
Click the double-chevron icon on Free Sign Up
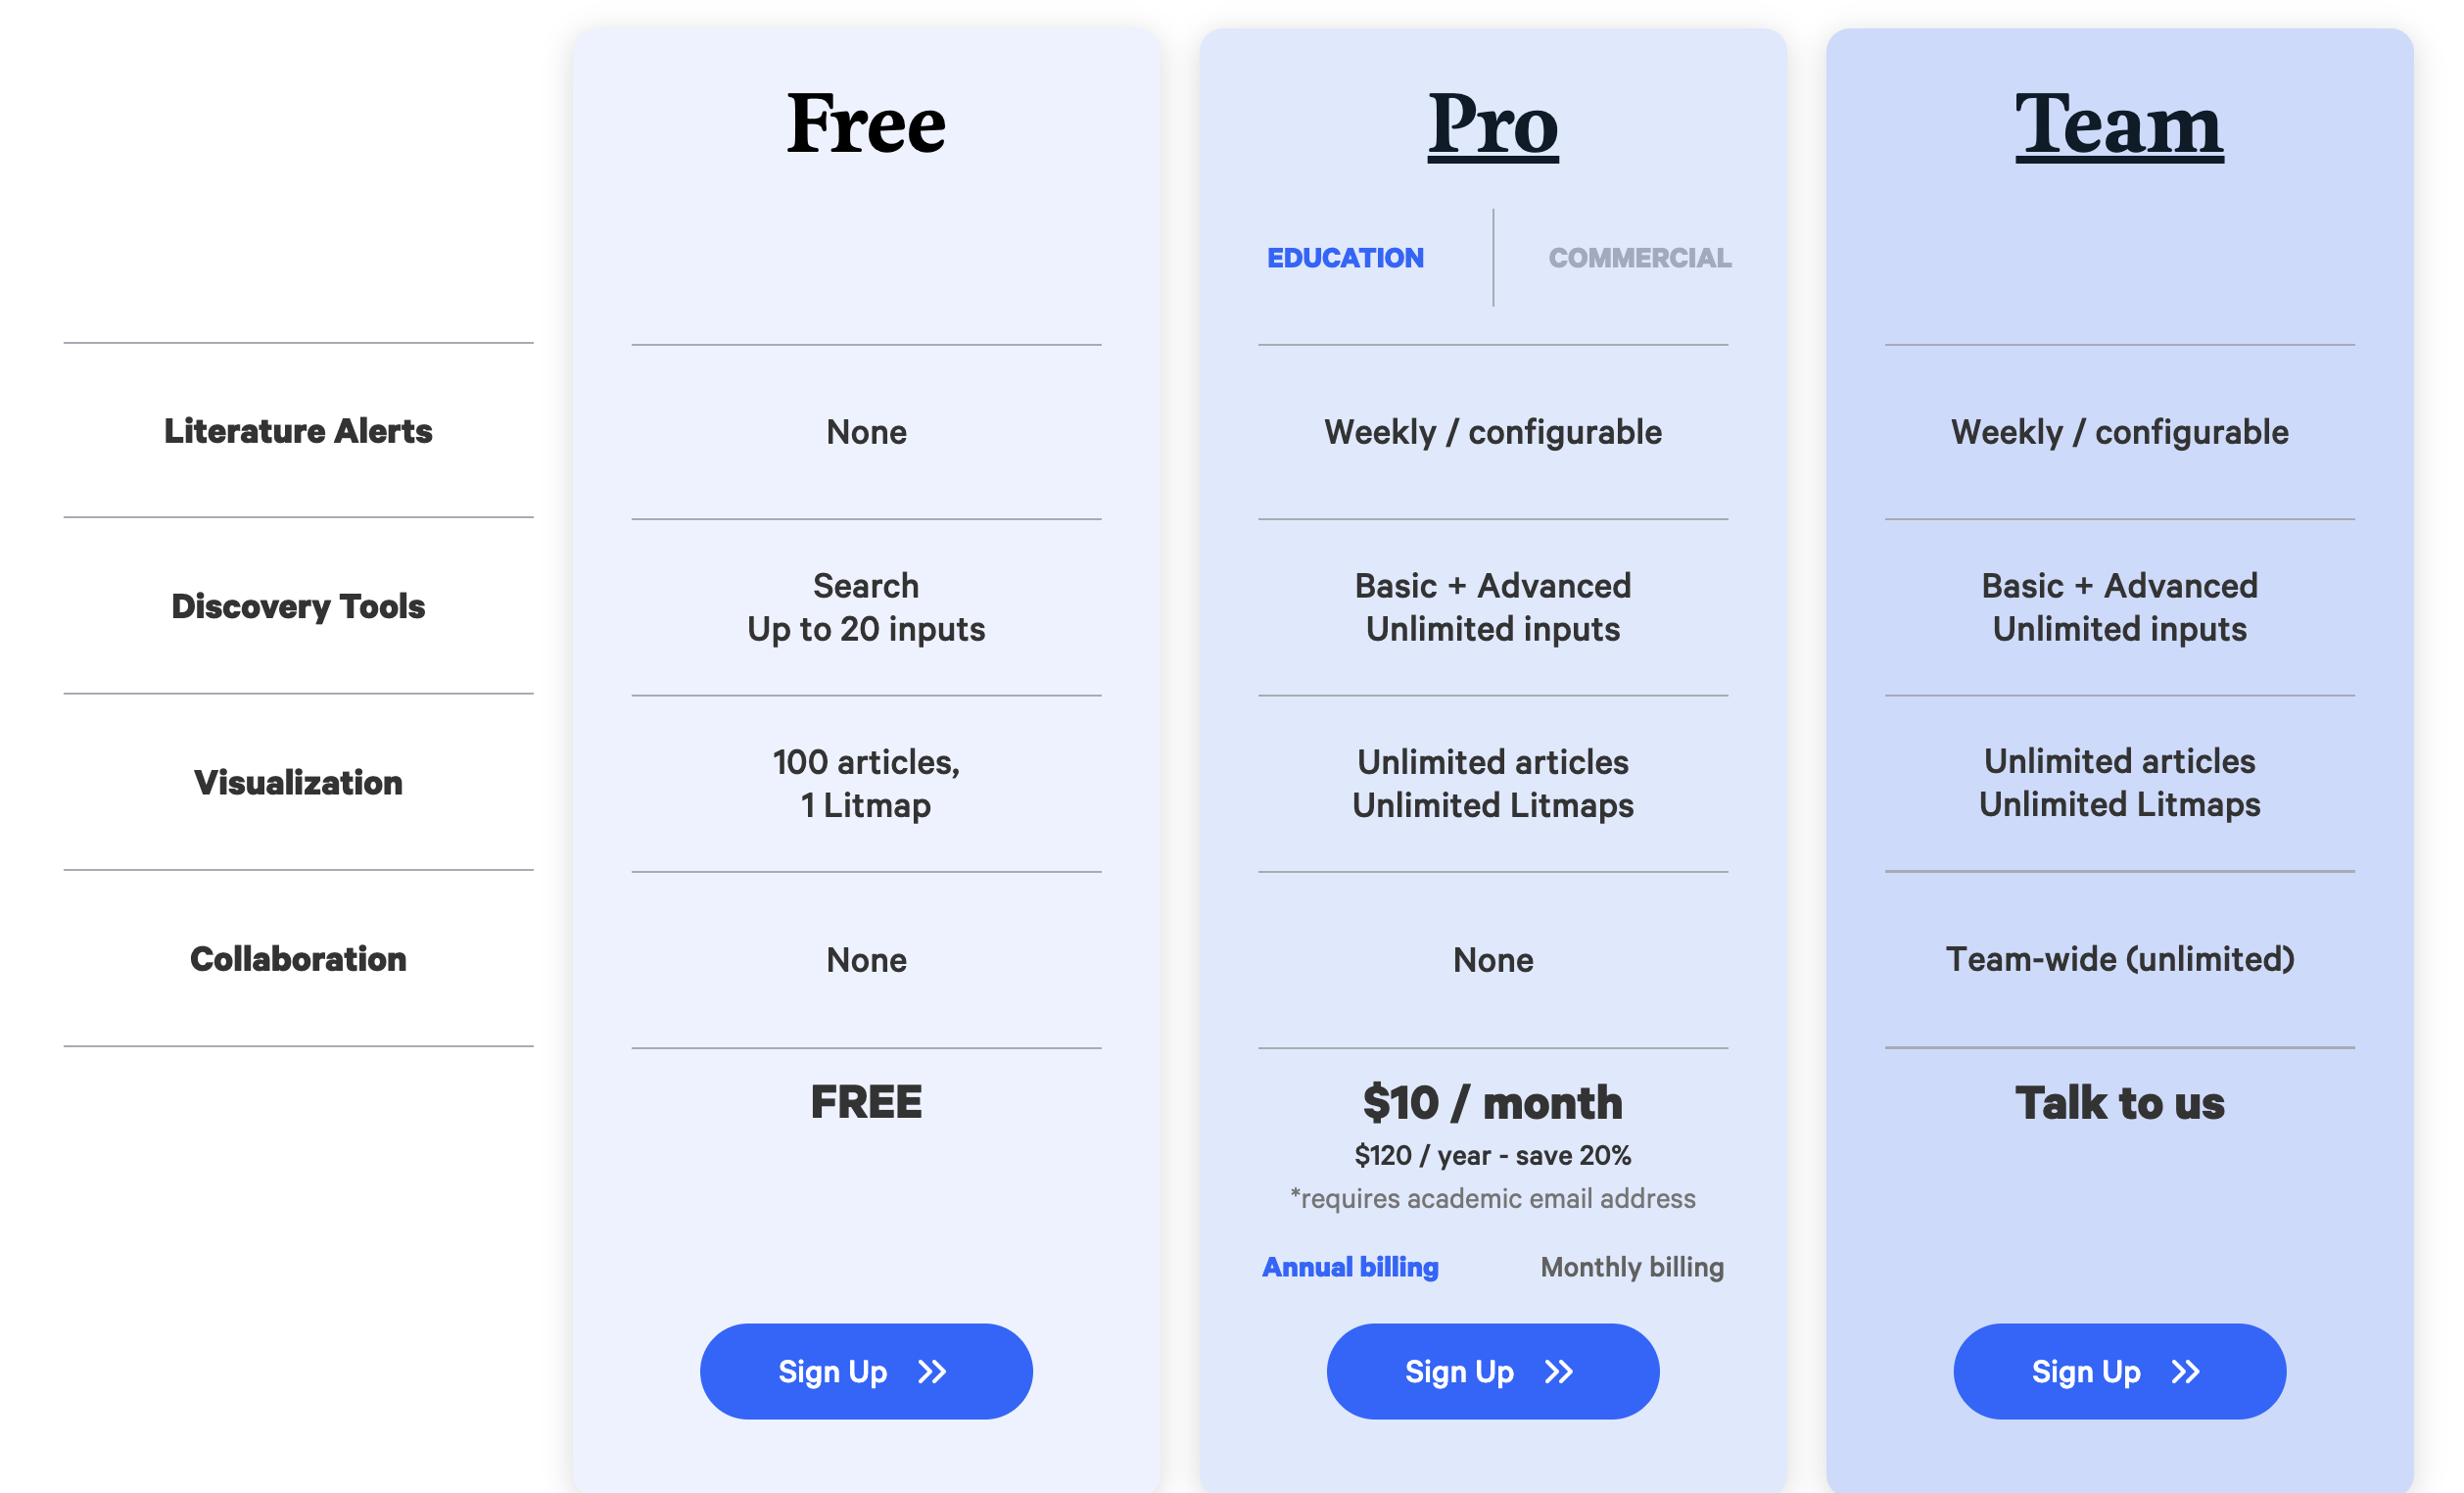(x=932, y=1371)
